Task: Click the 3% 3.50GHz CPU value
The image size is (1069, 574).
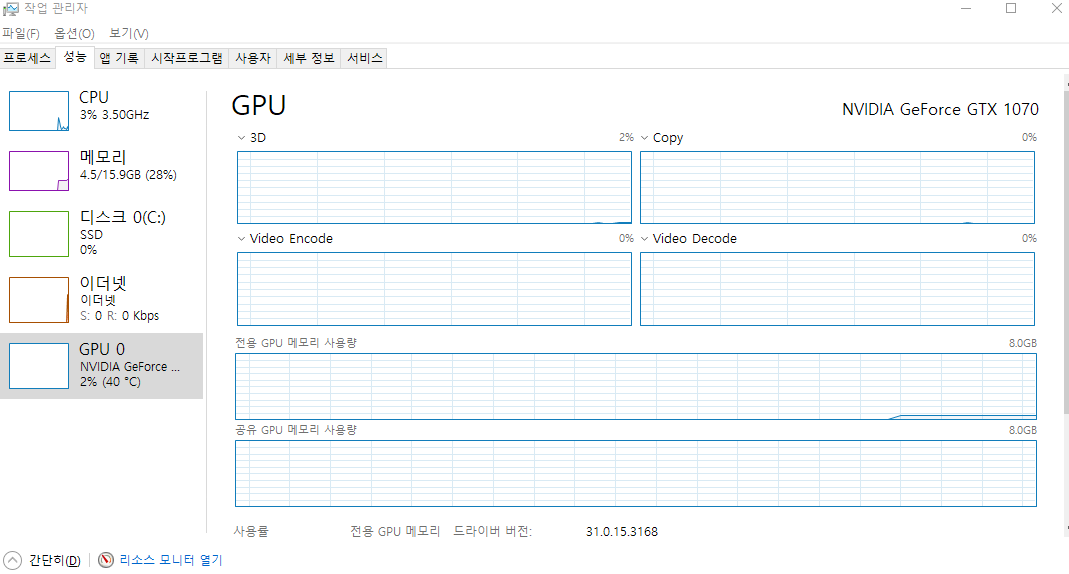Action: tap(115, 115)
